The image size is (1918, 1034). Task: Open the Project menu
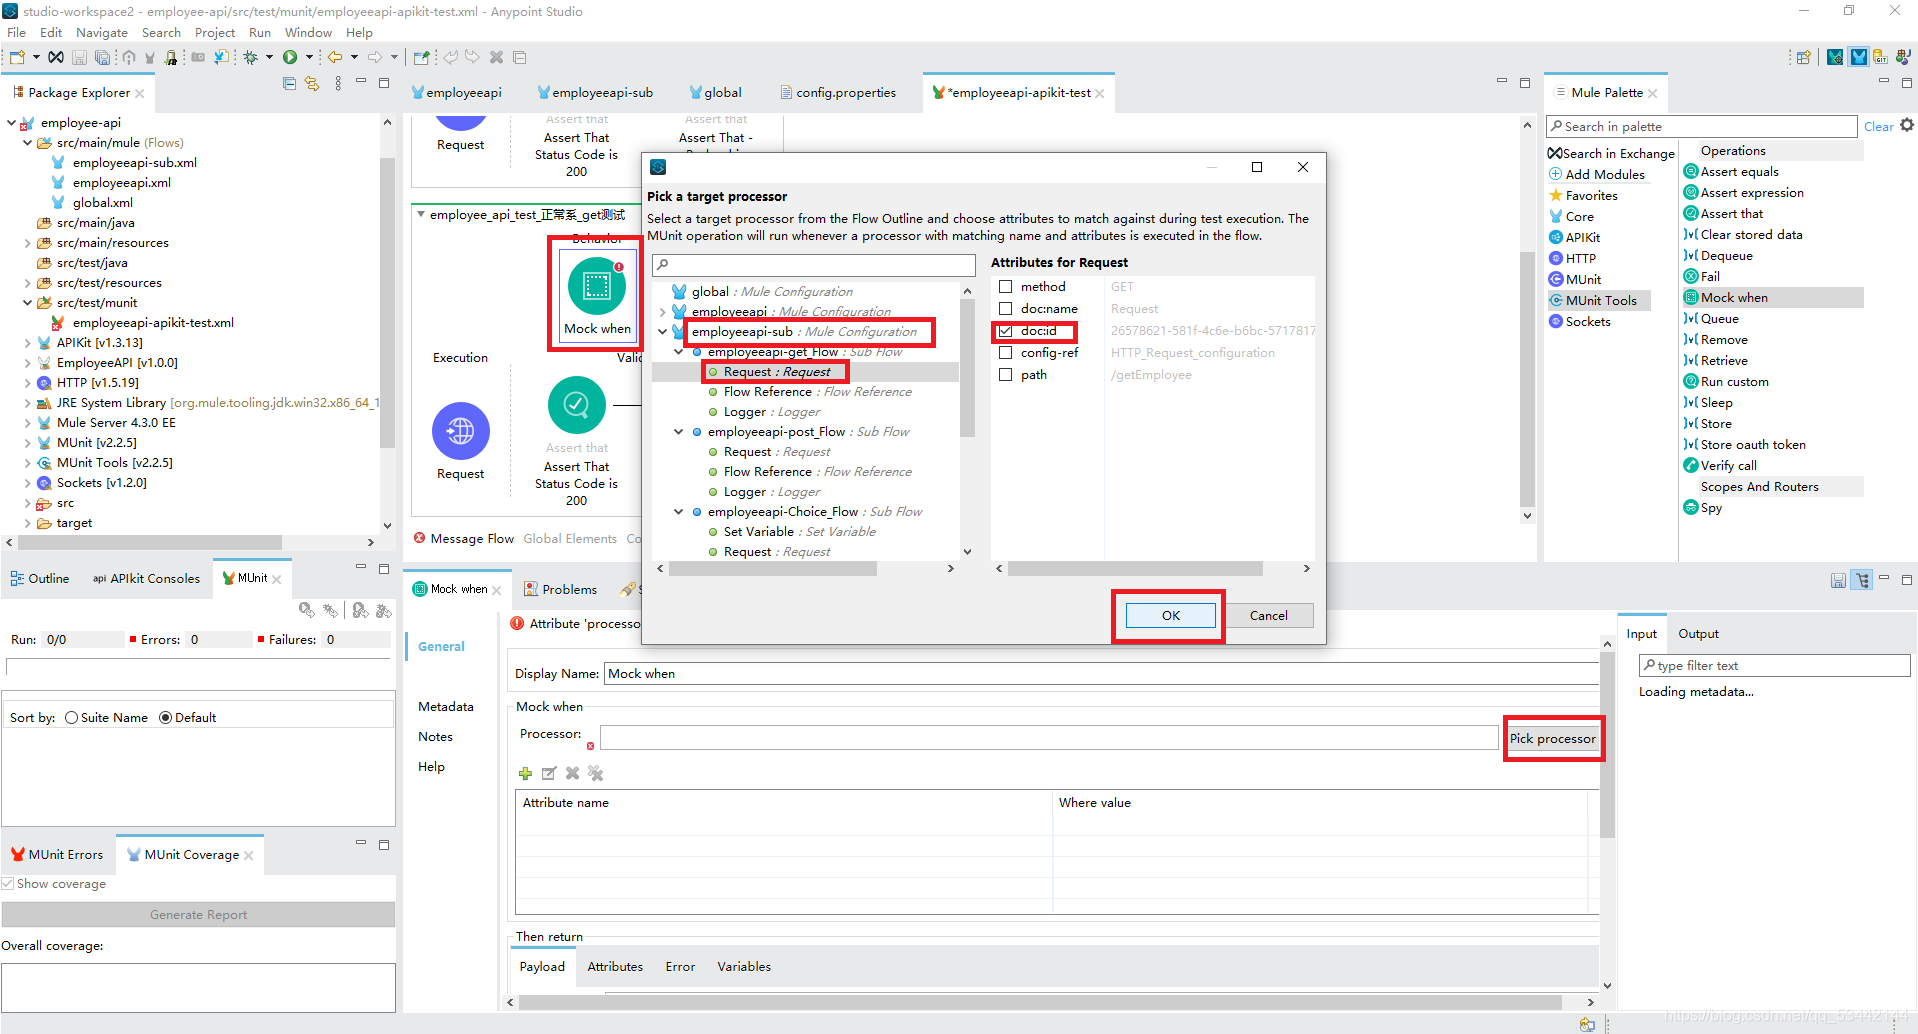pos(214,33)
